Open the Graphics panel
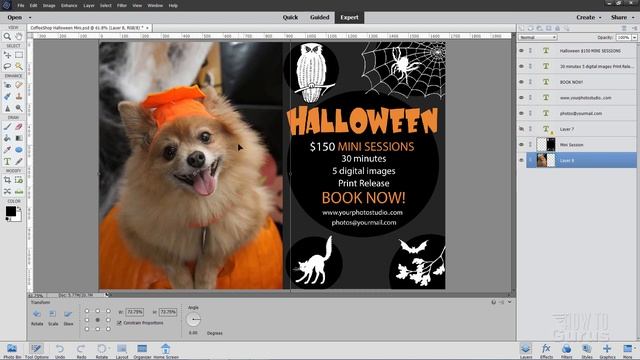The height and width of the screenshot is (360, 640). pos(607,351)
